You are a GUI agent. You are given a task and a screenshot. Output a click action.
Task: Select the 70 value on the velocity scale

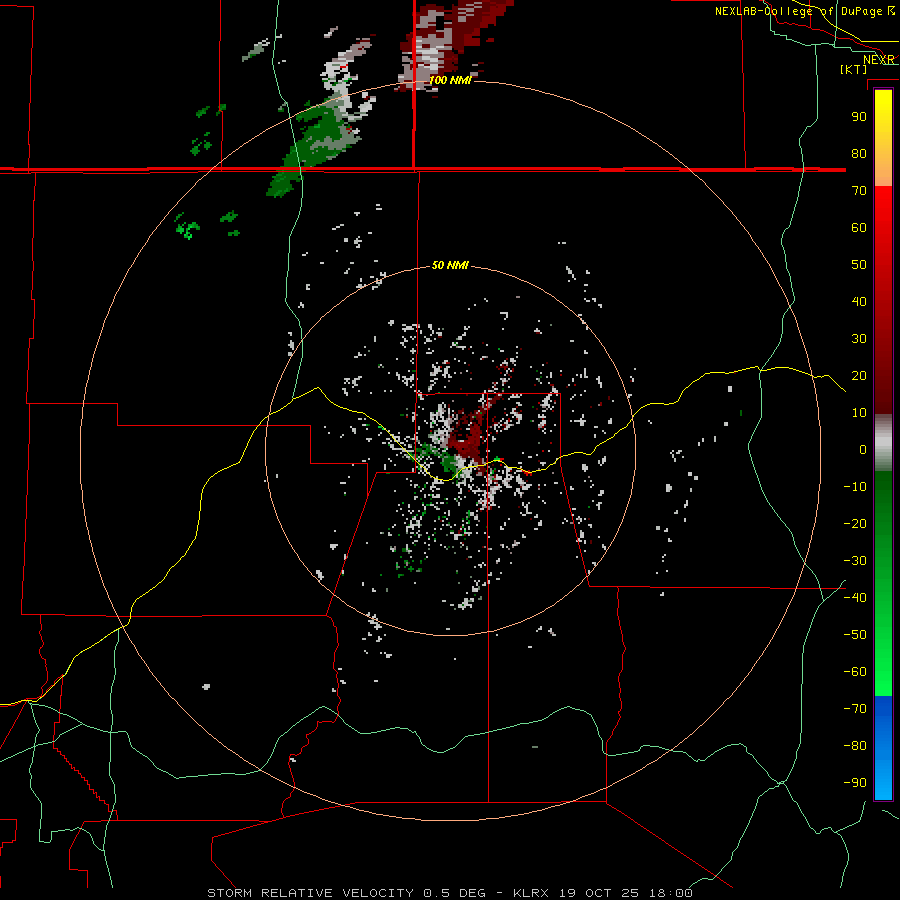[859, 191]
